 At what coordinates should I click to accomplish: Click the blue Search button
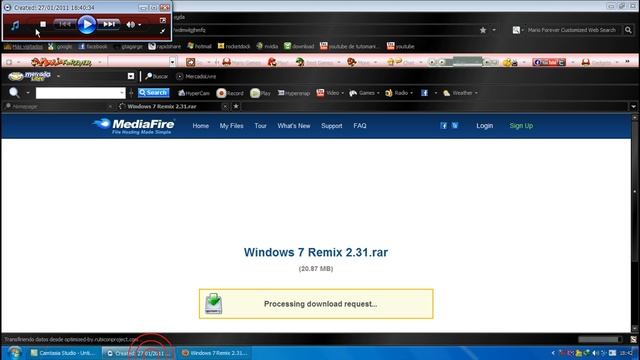click(153, 93)
